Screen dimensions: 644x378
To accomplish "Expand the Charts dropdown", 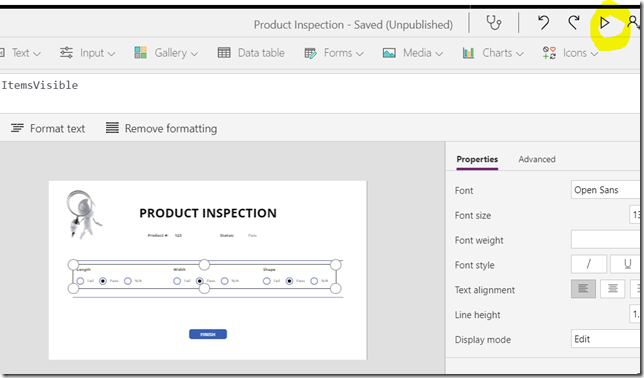I will tap(493, 53).
